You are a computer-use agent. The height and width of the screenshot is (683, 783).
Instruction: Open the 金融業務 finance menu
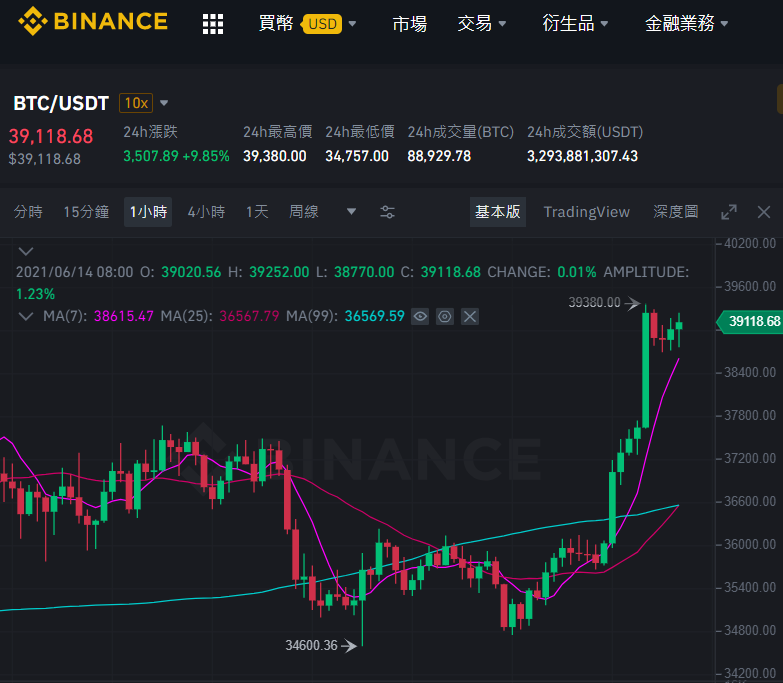pos(680,23)
